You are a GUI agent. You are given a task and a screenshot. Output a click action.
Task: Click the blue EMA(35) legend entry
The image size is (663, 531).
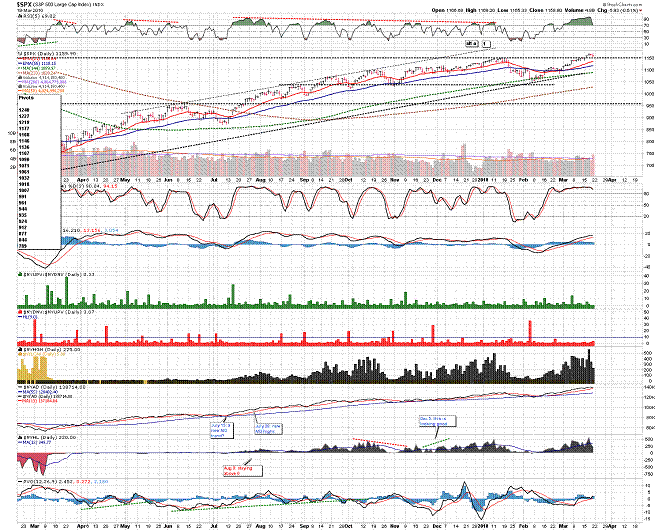click(36, 63)
